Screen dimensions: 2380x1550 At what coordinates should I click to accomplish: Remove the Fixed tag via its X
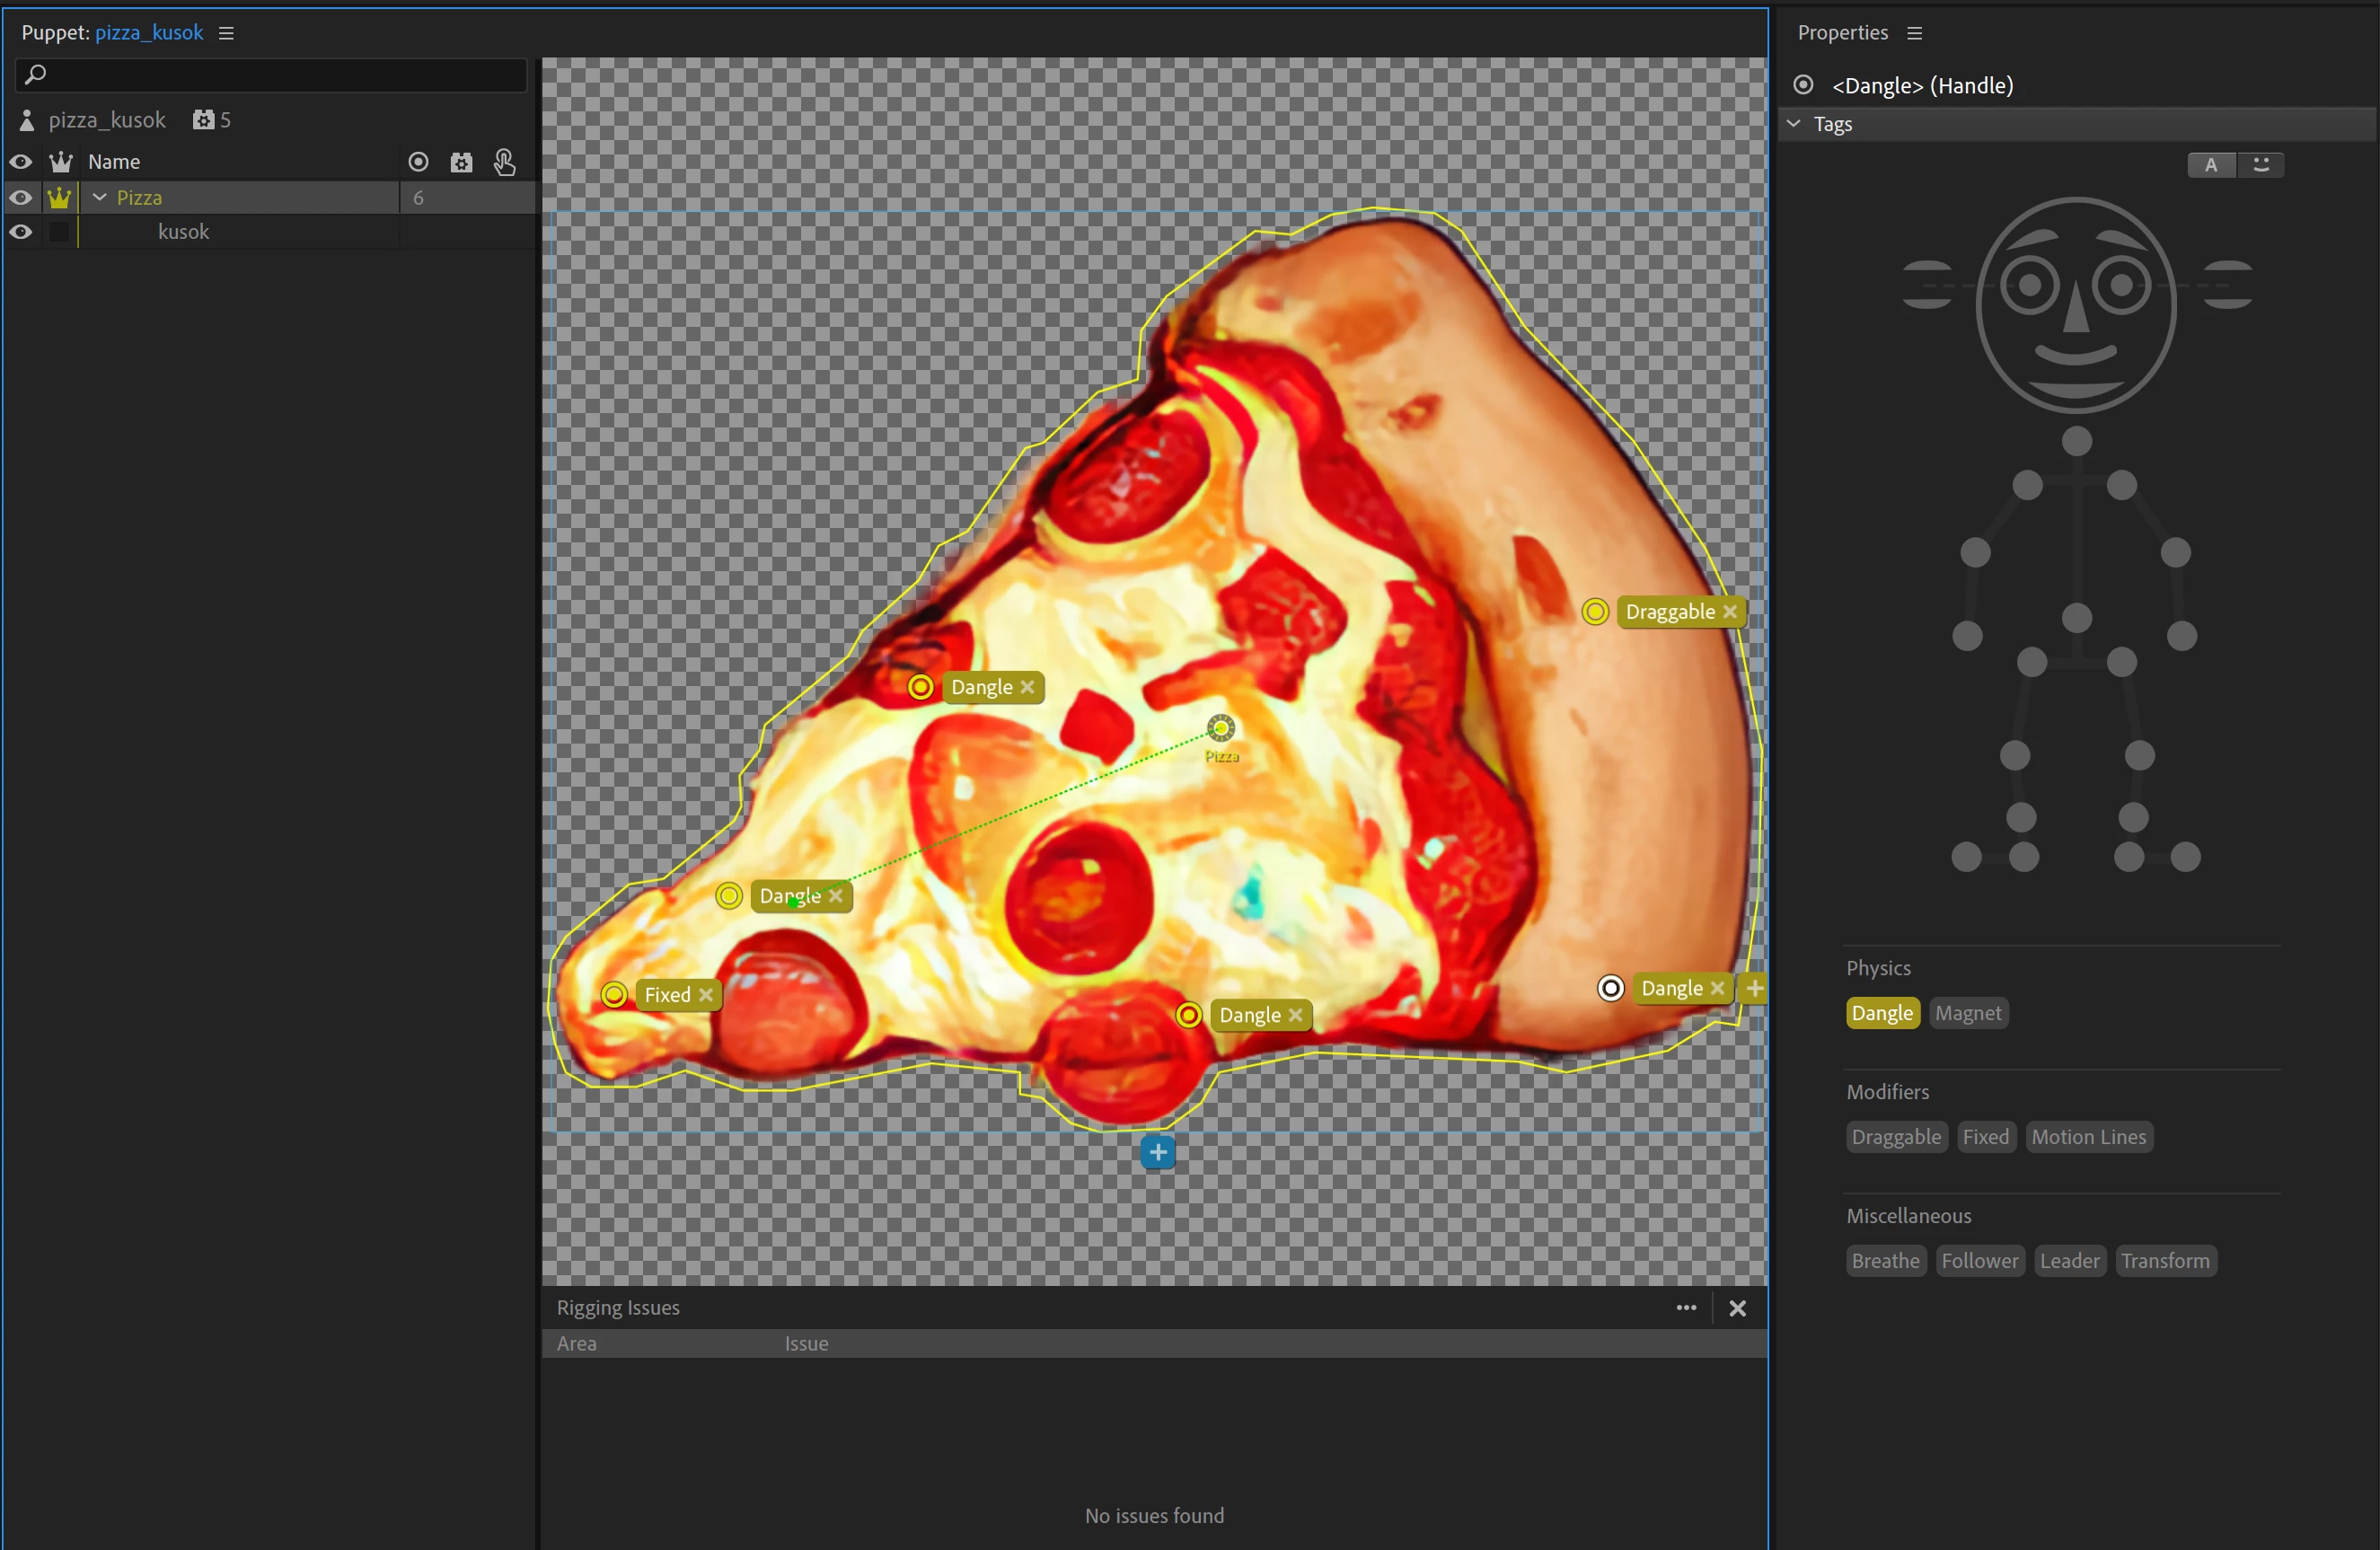tap(706, 994)
